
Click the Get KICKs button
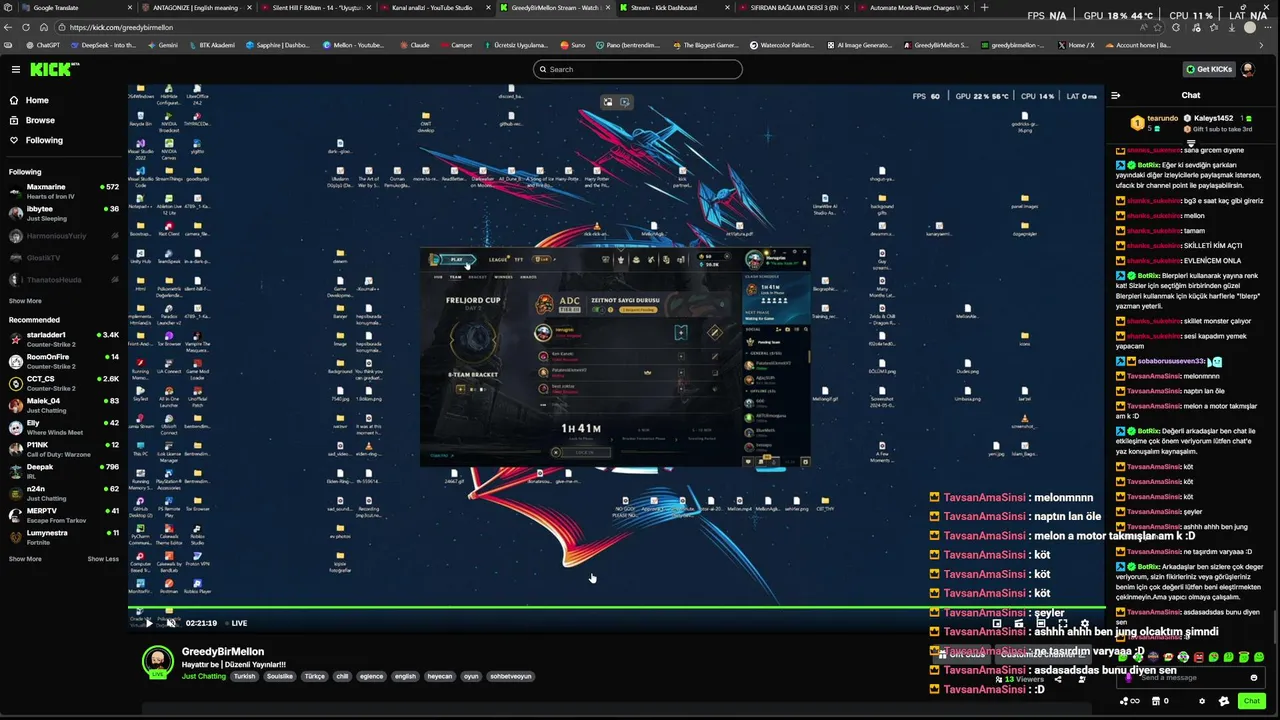pyautogui.click(x=1208, y=69)
